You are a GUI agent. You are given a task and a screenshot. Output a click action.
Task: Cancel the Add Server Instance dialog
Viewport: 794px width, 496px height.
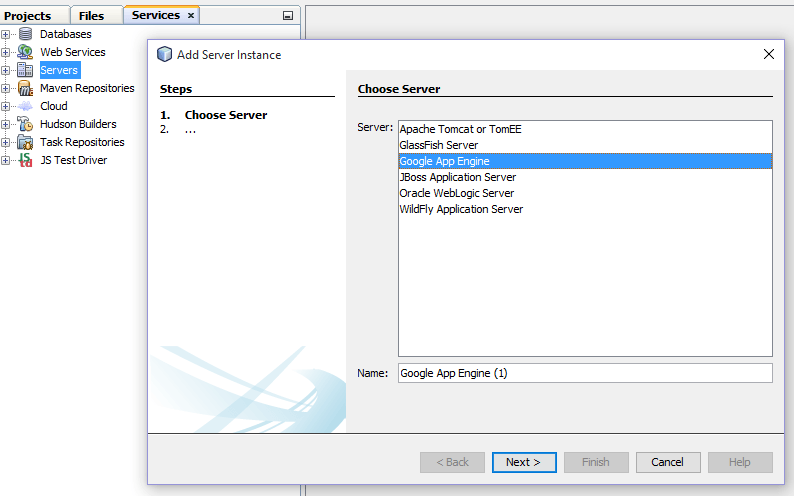pyautogui.click(x=667, y=462)
